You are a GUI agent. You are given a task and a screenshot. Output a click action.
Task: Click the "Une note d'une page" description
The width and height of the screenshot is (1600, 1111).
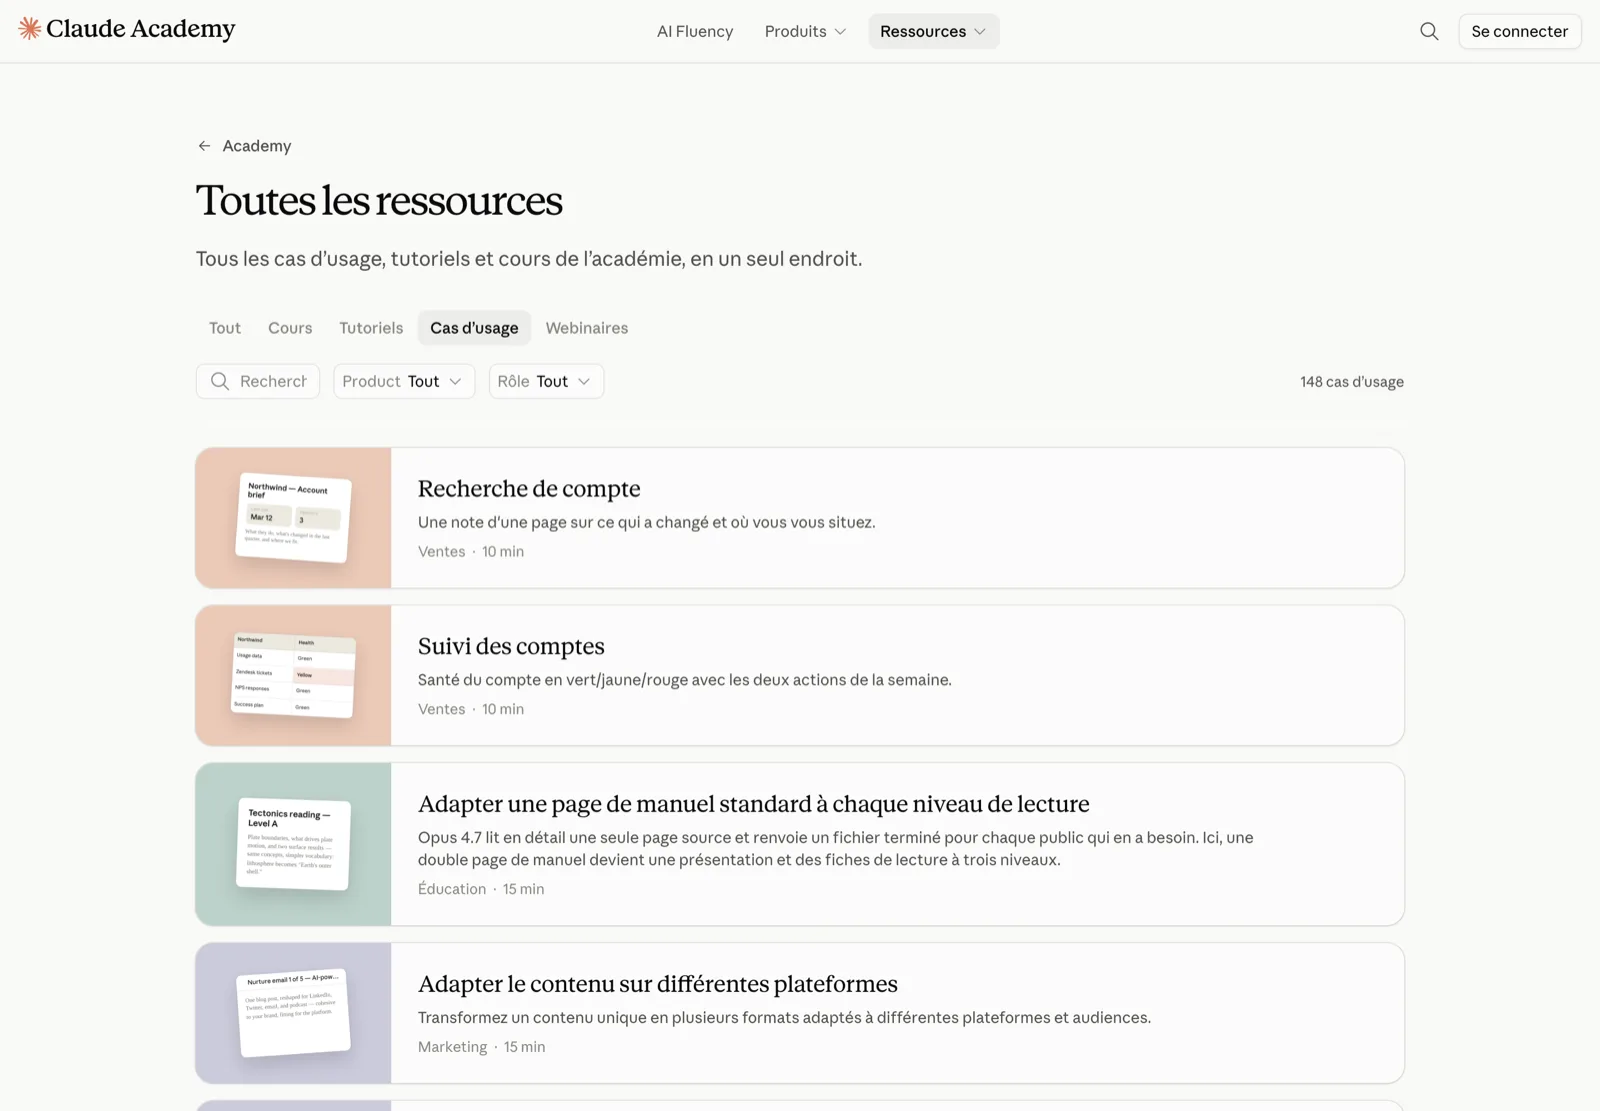click(647, 522)
